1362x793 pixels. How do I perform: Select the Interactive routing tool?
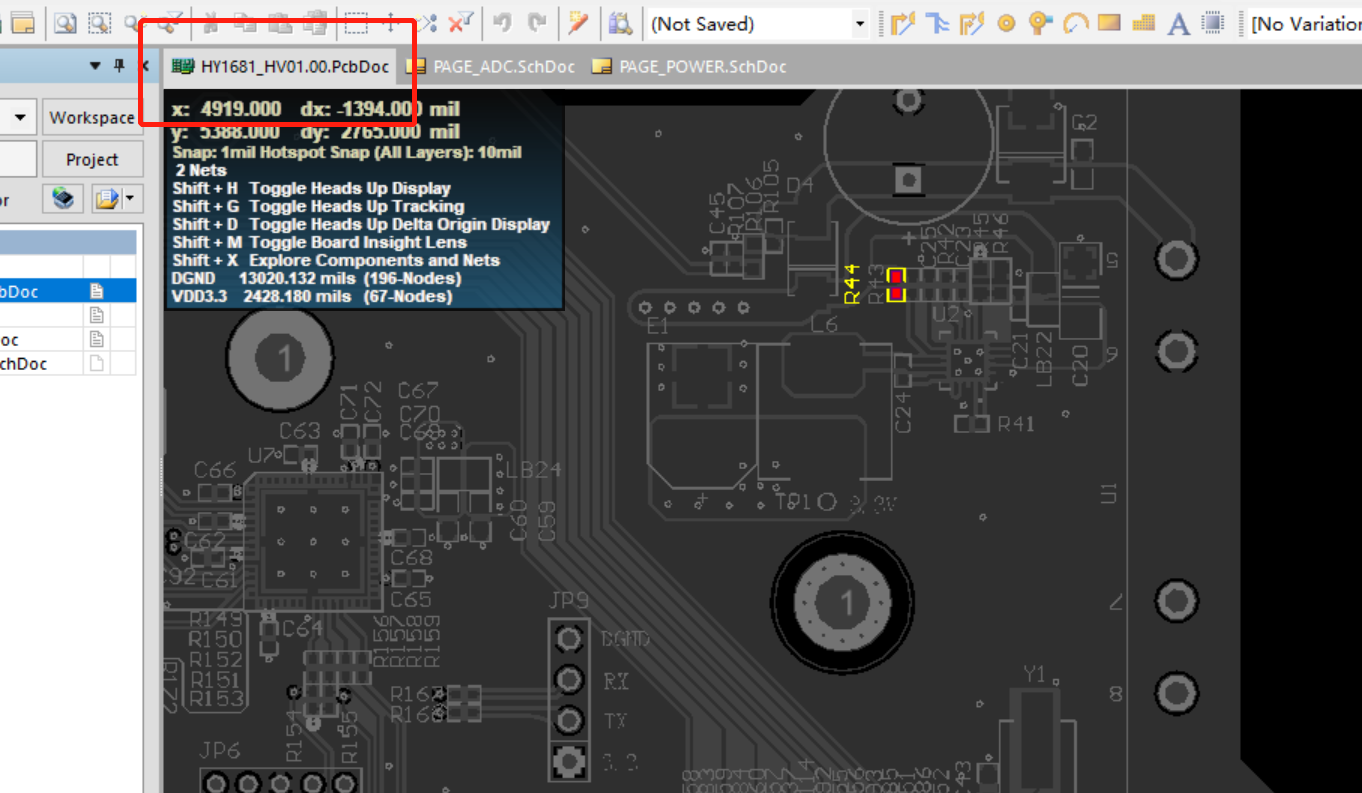903,22
